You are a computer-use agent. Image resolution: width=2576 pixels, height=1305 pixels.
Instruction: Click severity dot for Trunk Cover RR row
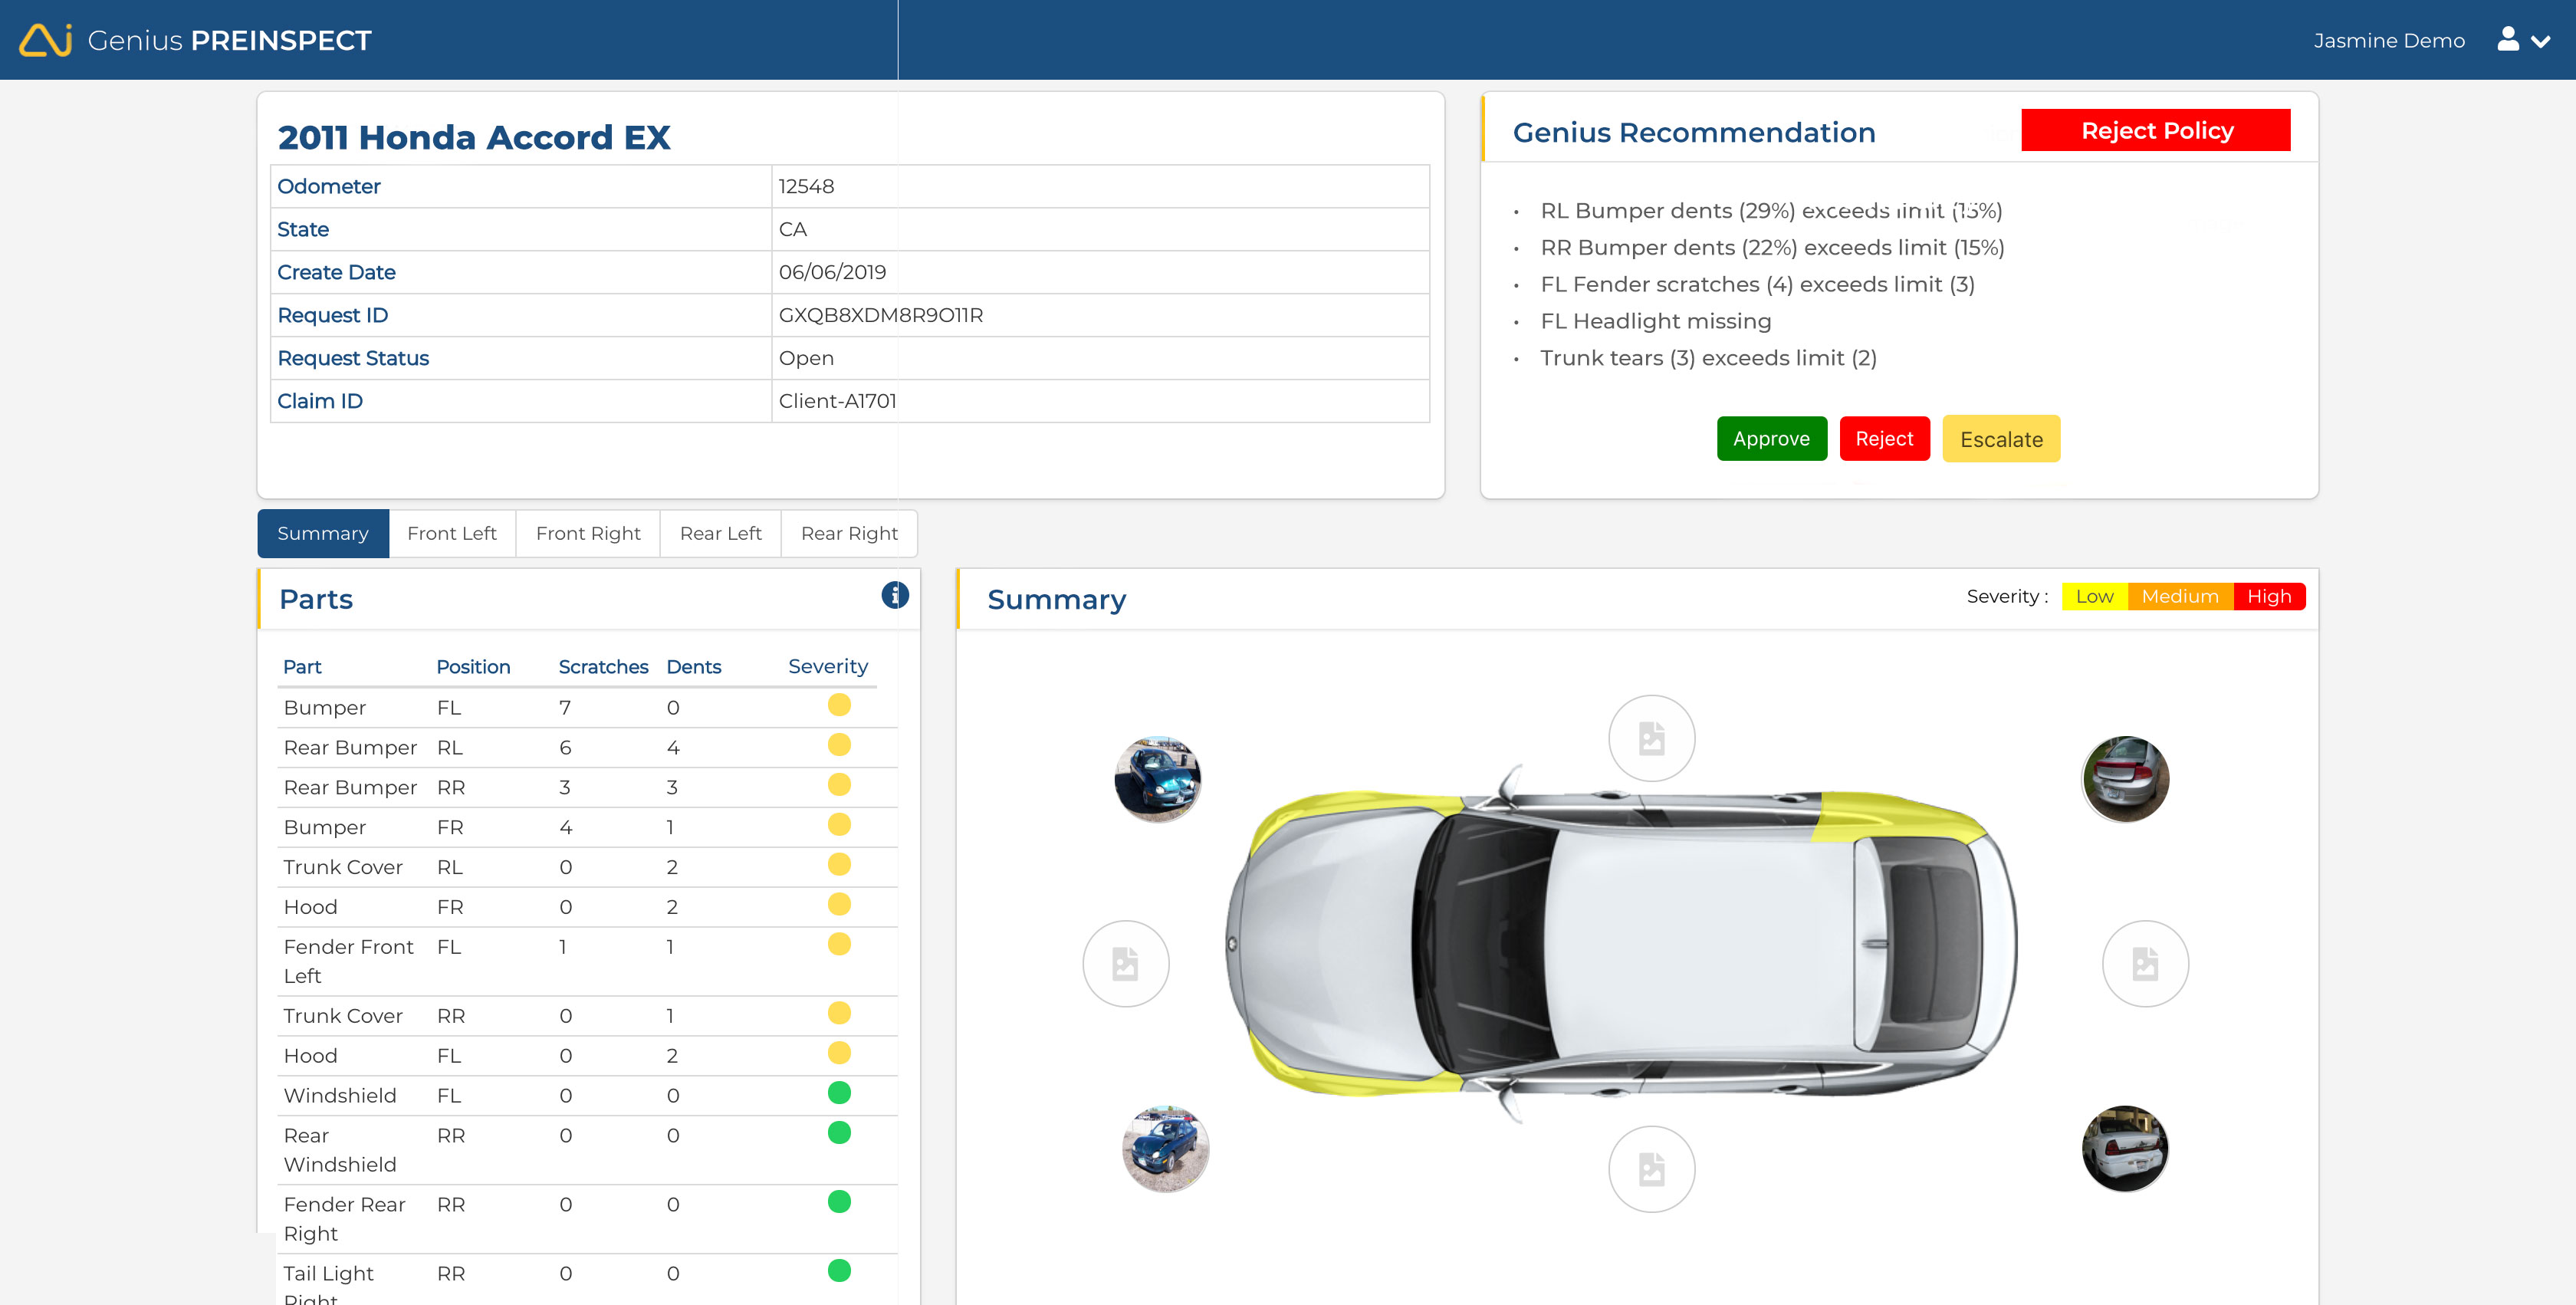(x=839, y=1013)
